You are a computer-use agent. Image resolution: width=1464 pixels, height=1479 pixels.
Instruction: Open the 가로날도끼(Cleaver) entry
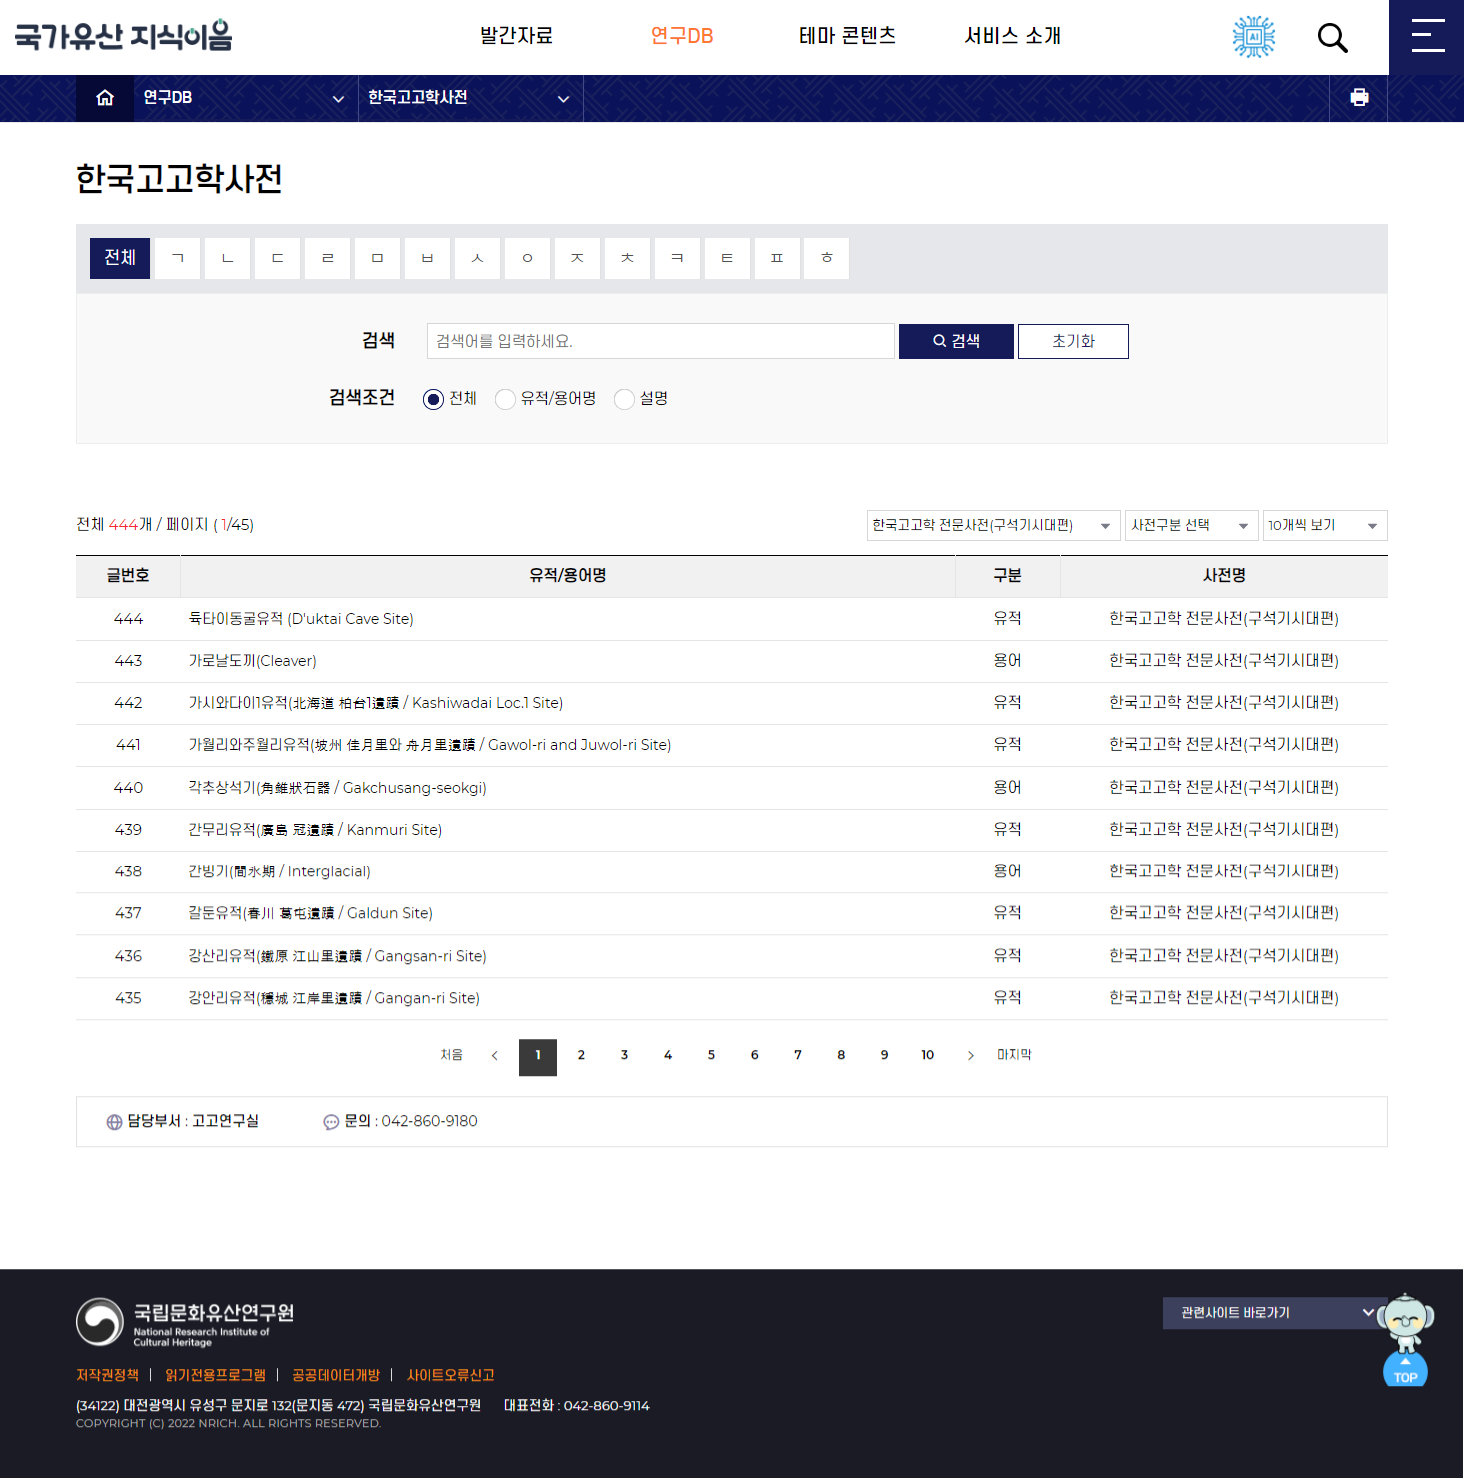tap(253, 661)
